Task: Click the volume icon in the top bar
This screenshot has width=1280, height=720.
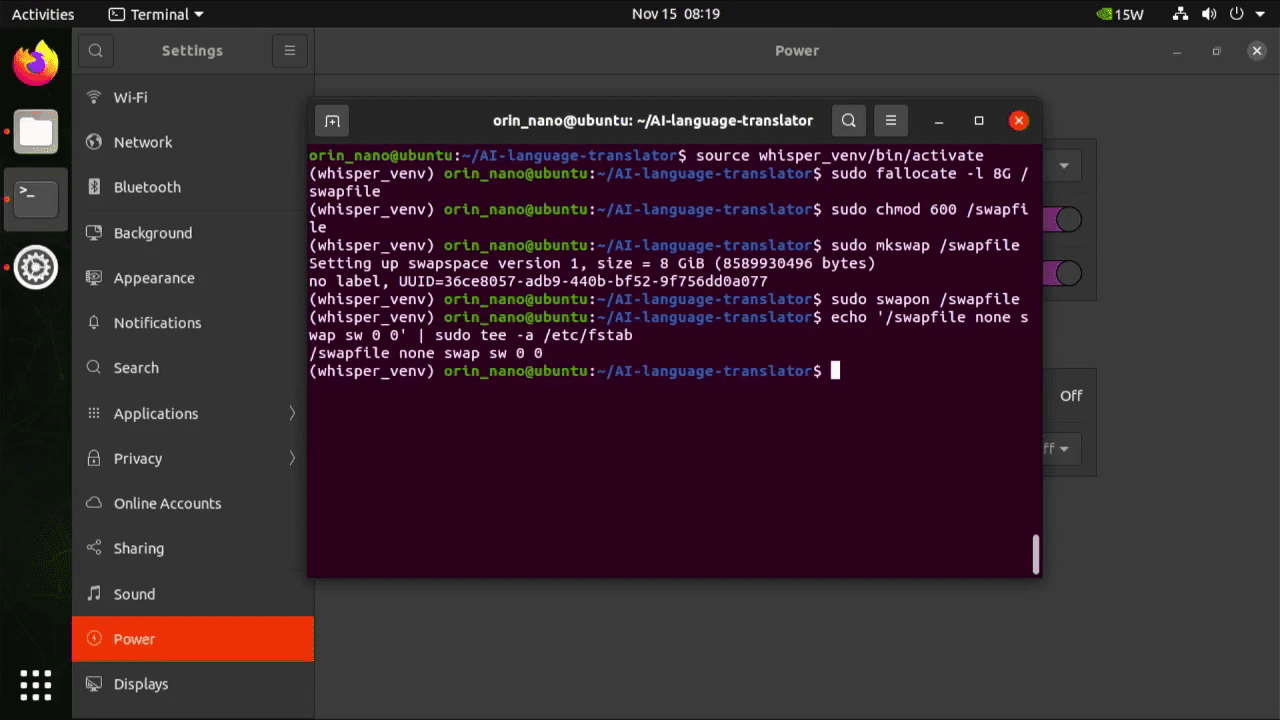Action: (x=1208, y=13)
